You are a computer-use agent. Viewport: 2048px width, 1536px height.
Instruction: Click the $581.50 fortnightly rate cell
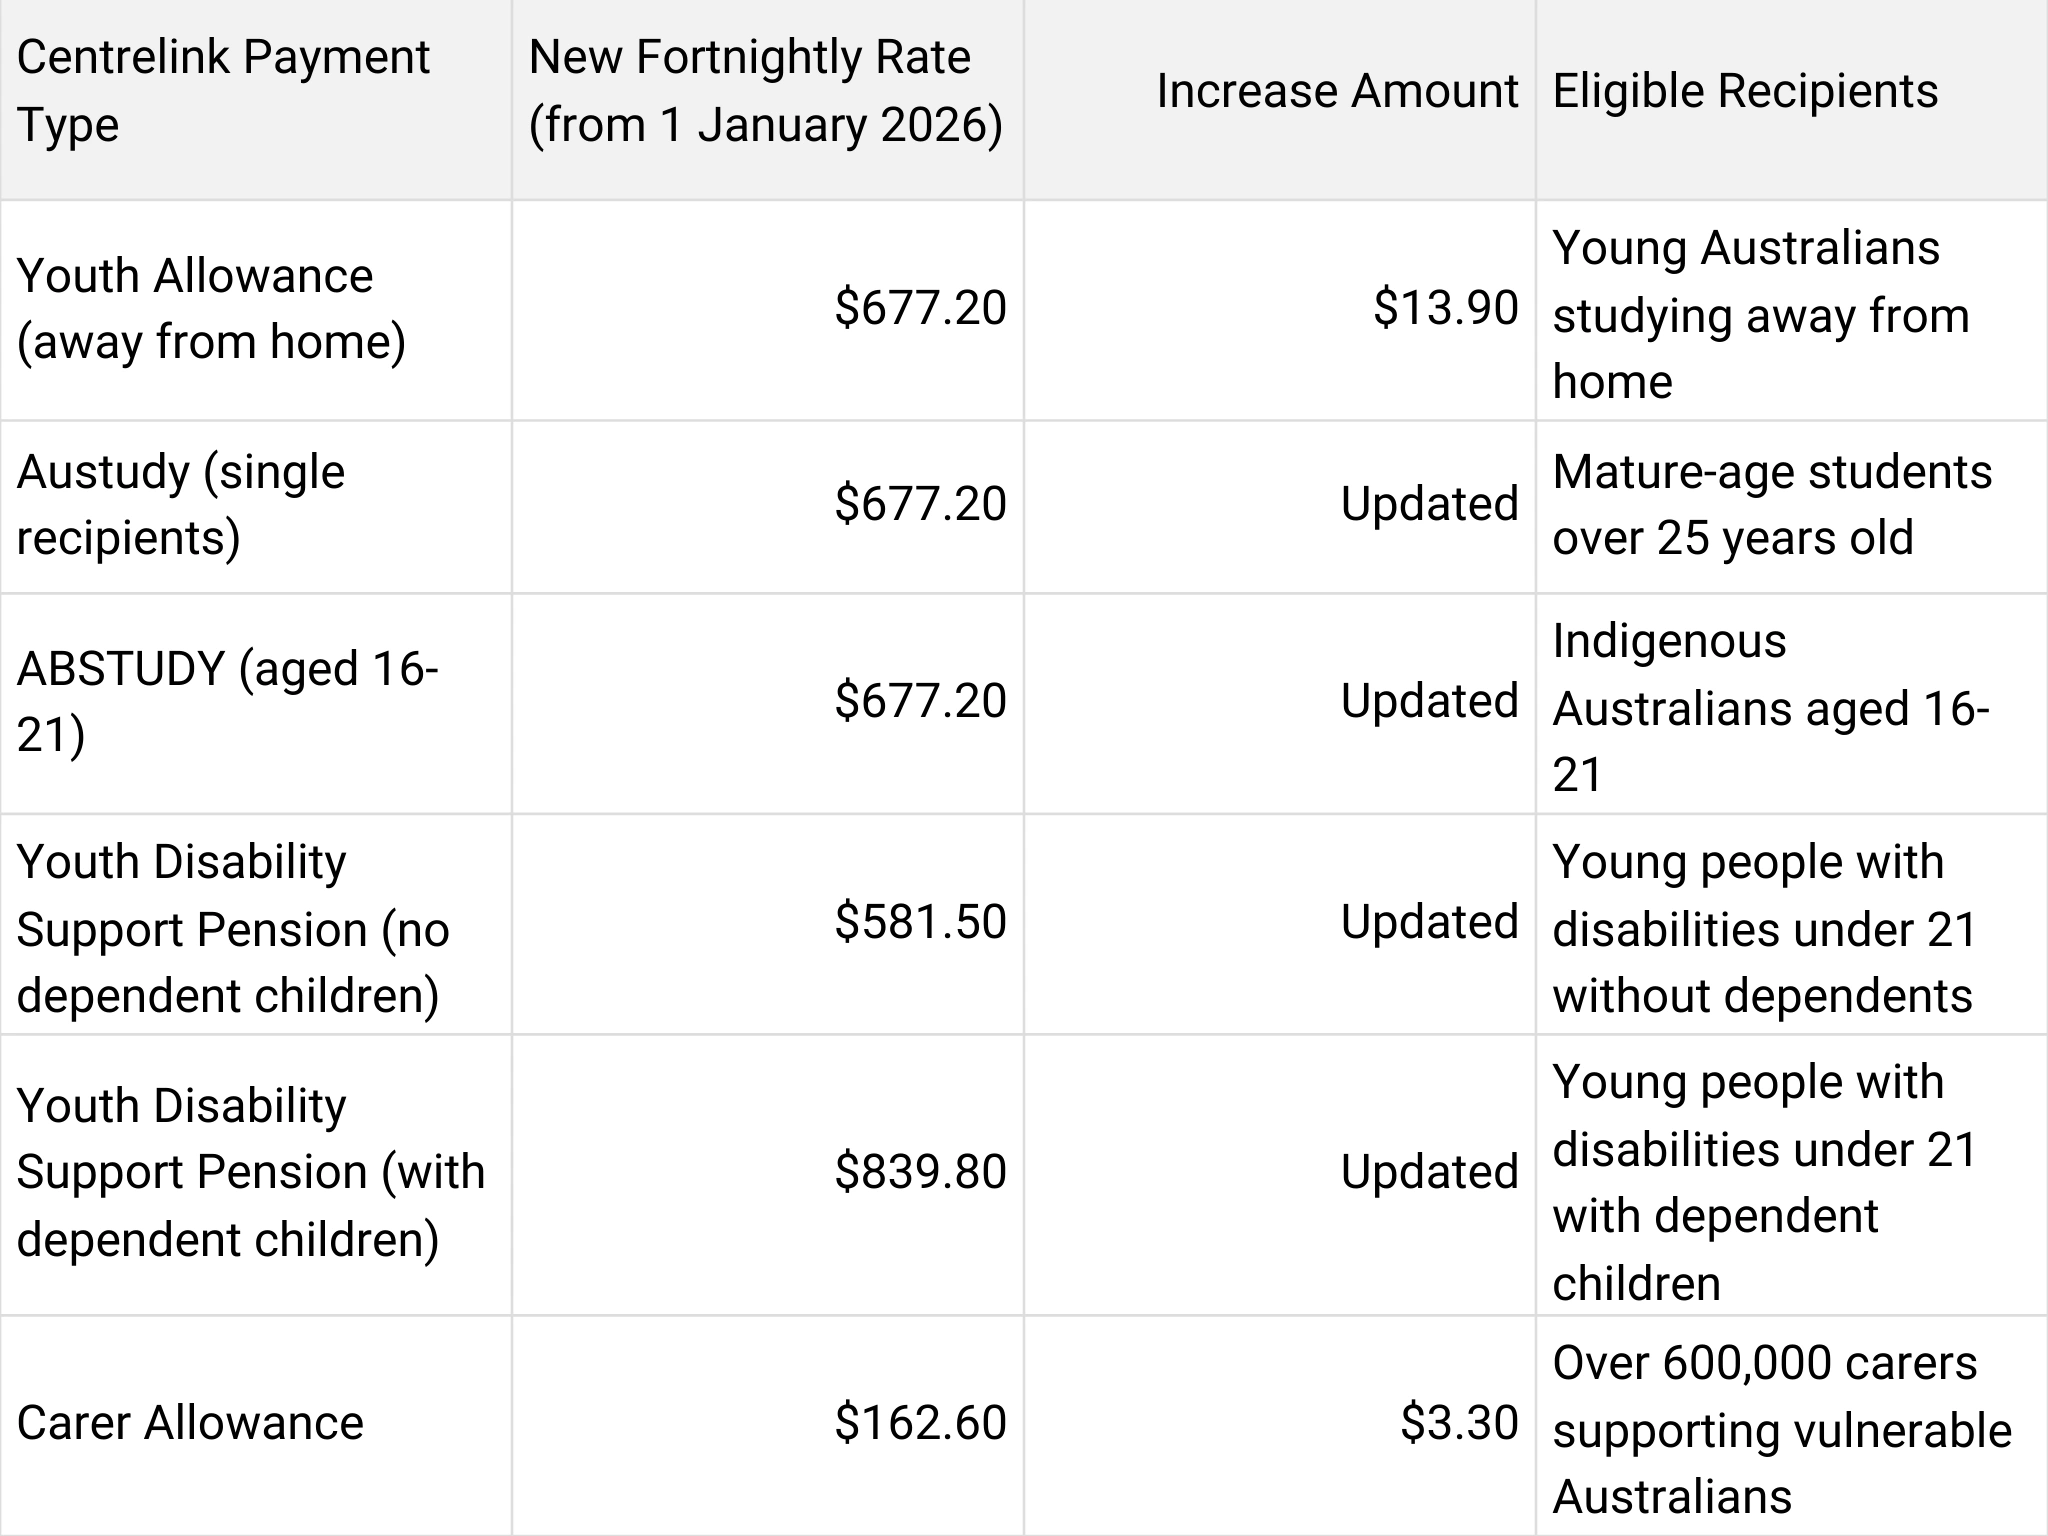pyautogui.click(x=920, y=921)
